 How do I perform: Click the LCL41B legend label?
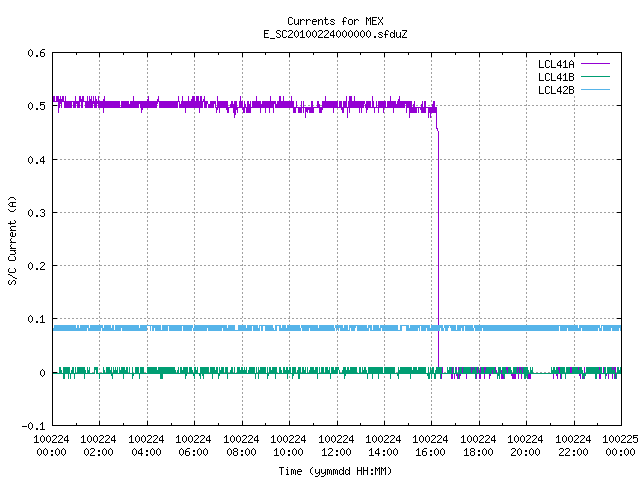pos(556,77)
